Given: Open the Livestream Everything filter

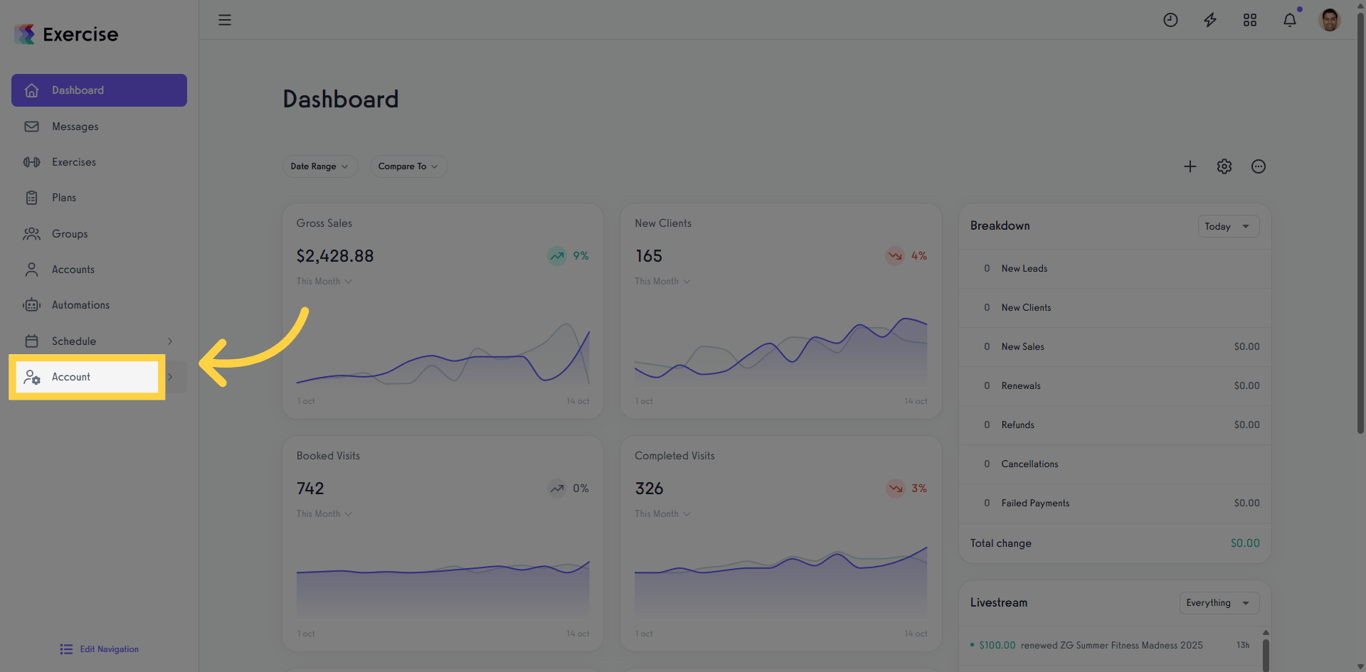Looking at the screenshot, I should point(1218,602).
